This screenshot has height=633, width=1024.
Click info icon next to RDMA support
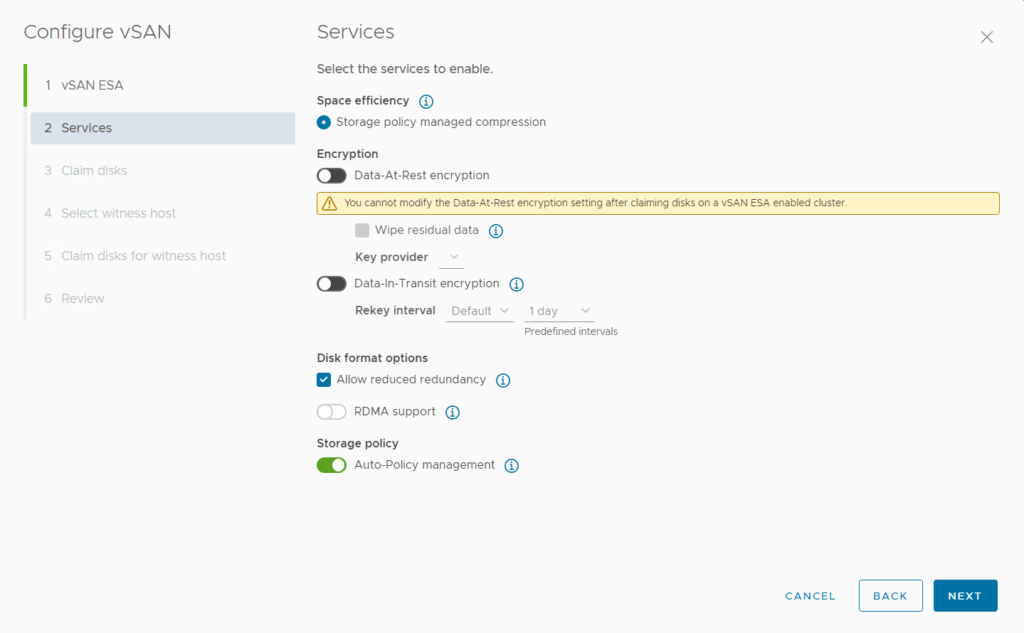pos(452,412)
